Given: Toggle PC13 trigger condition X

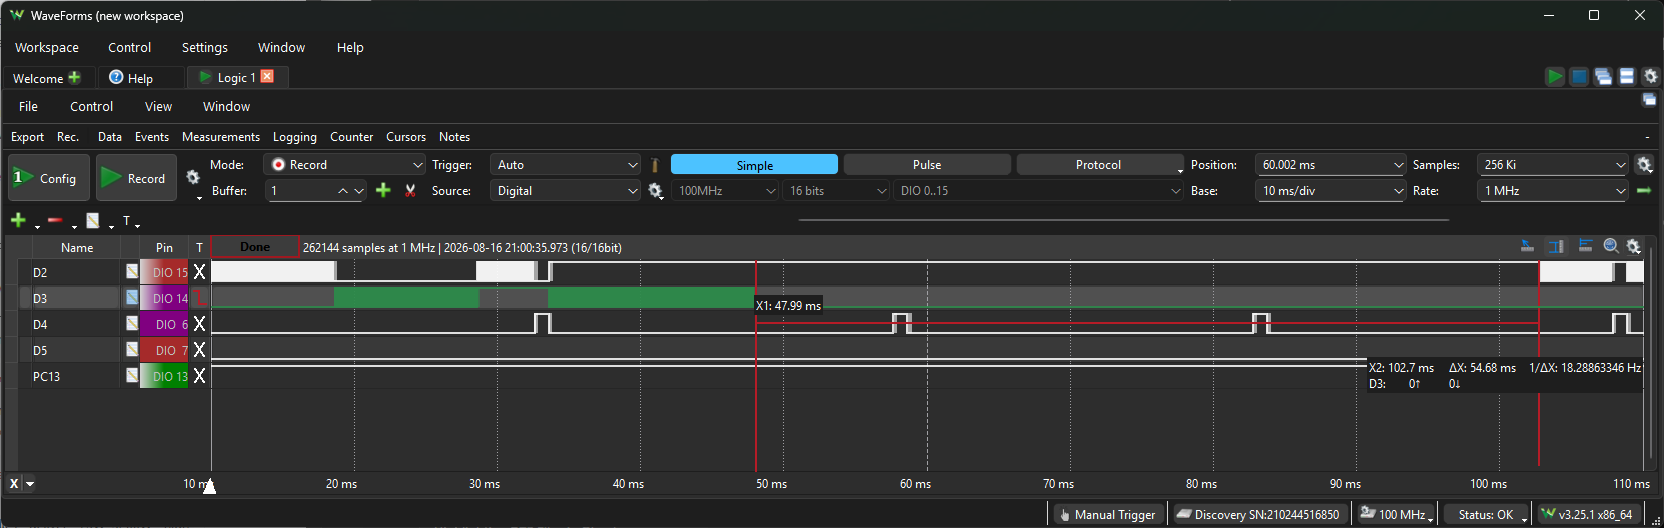Looking at the screenshot, I should click(x=199, y=375).
